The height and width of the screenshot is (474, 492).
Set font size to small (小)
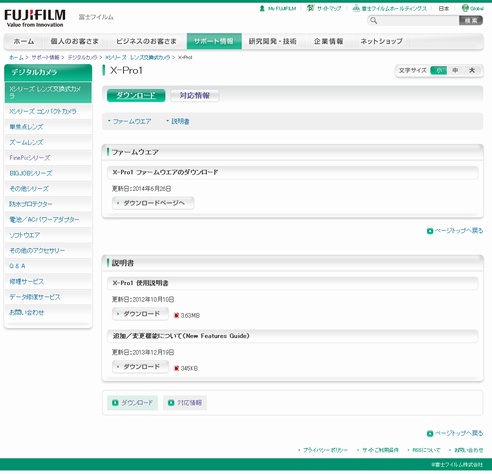tap(439, 70)
